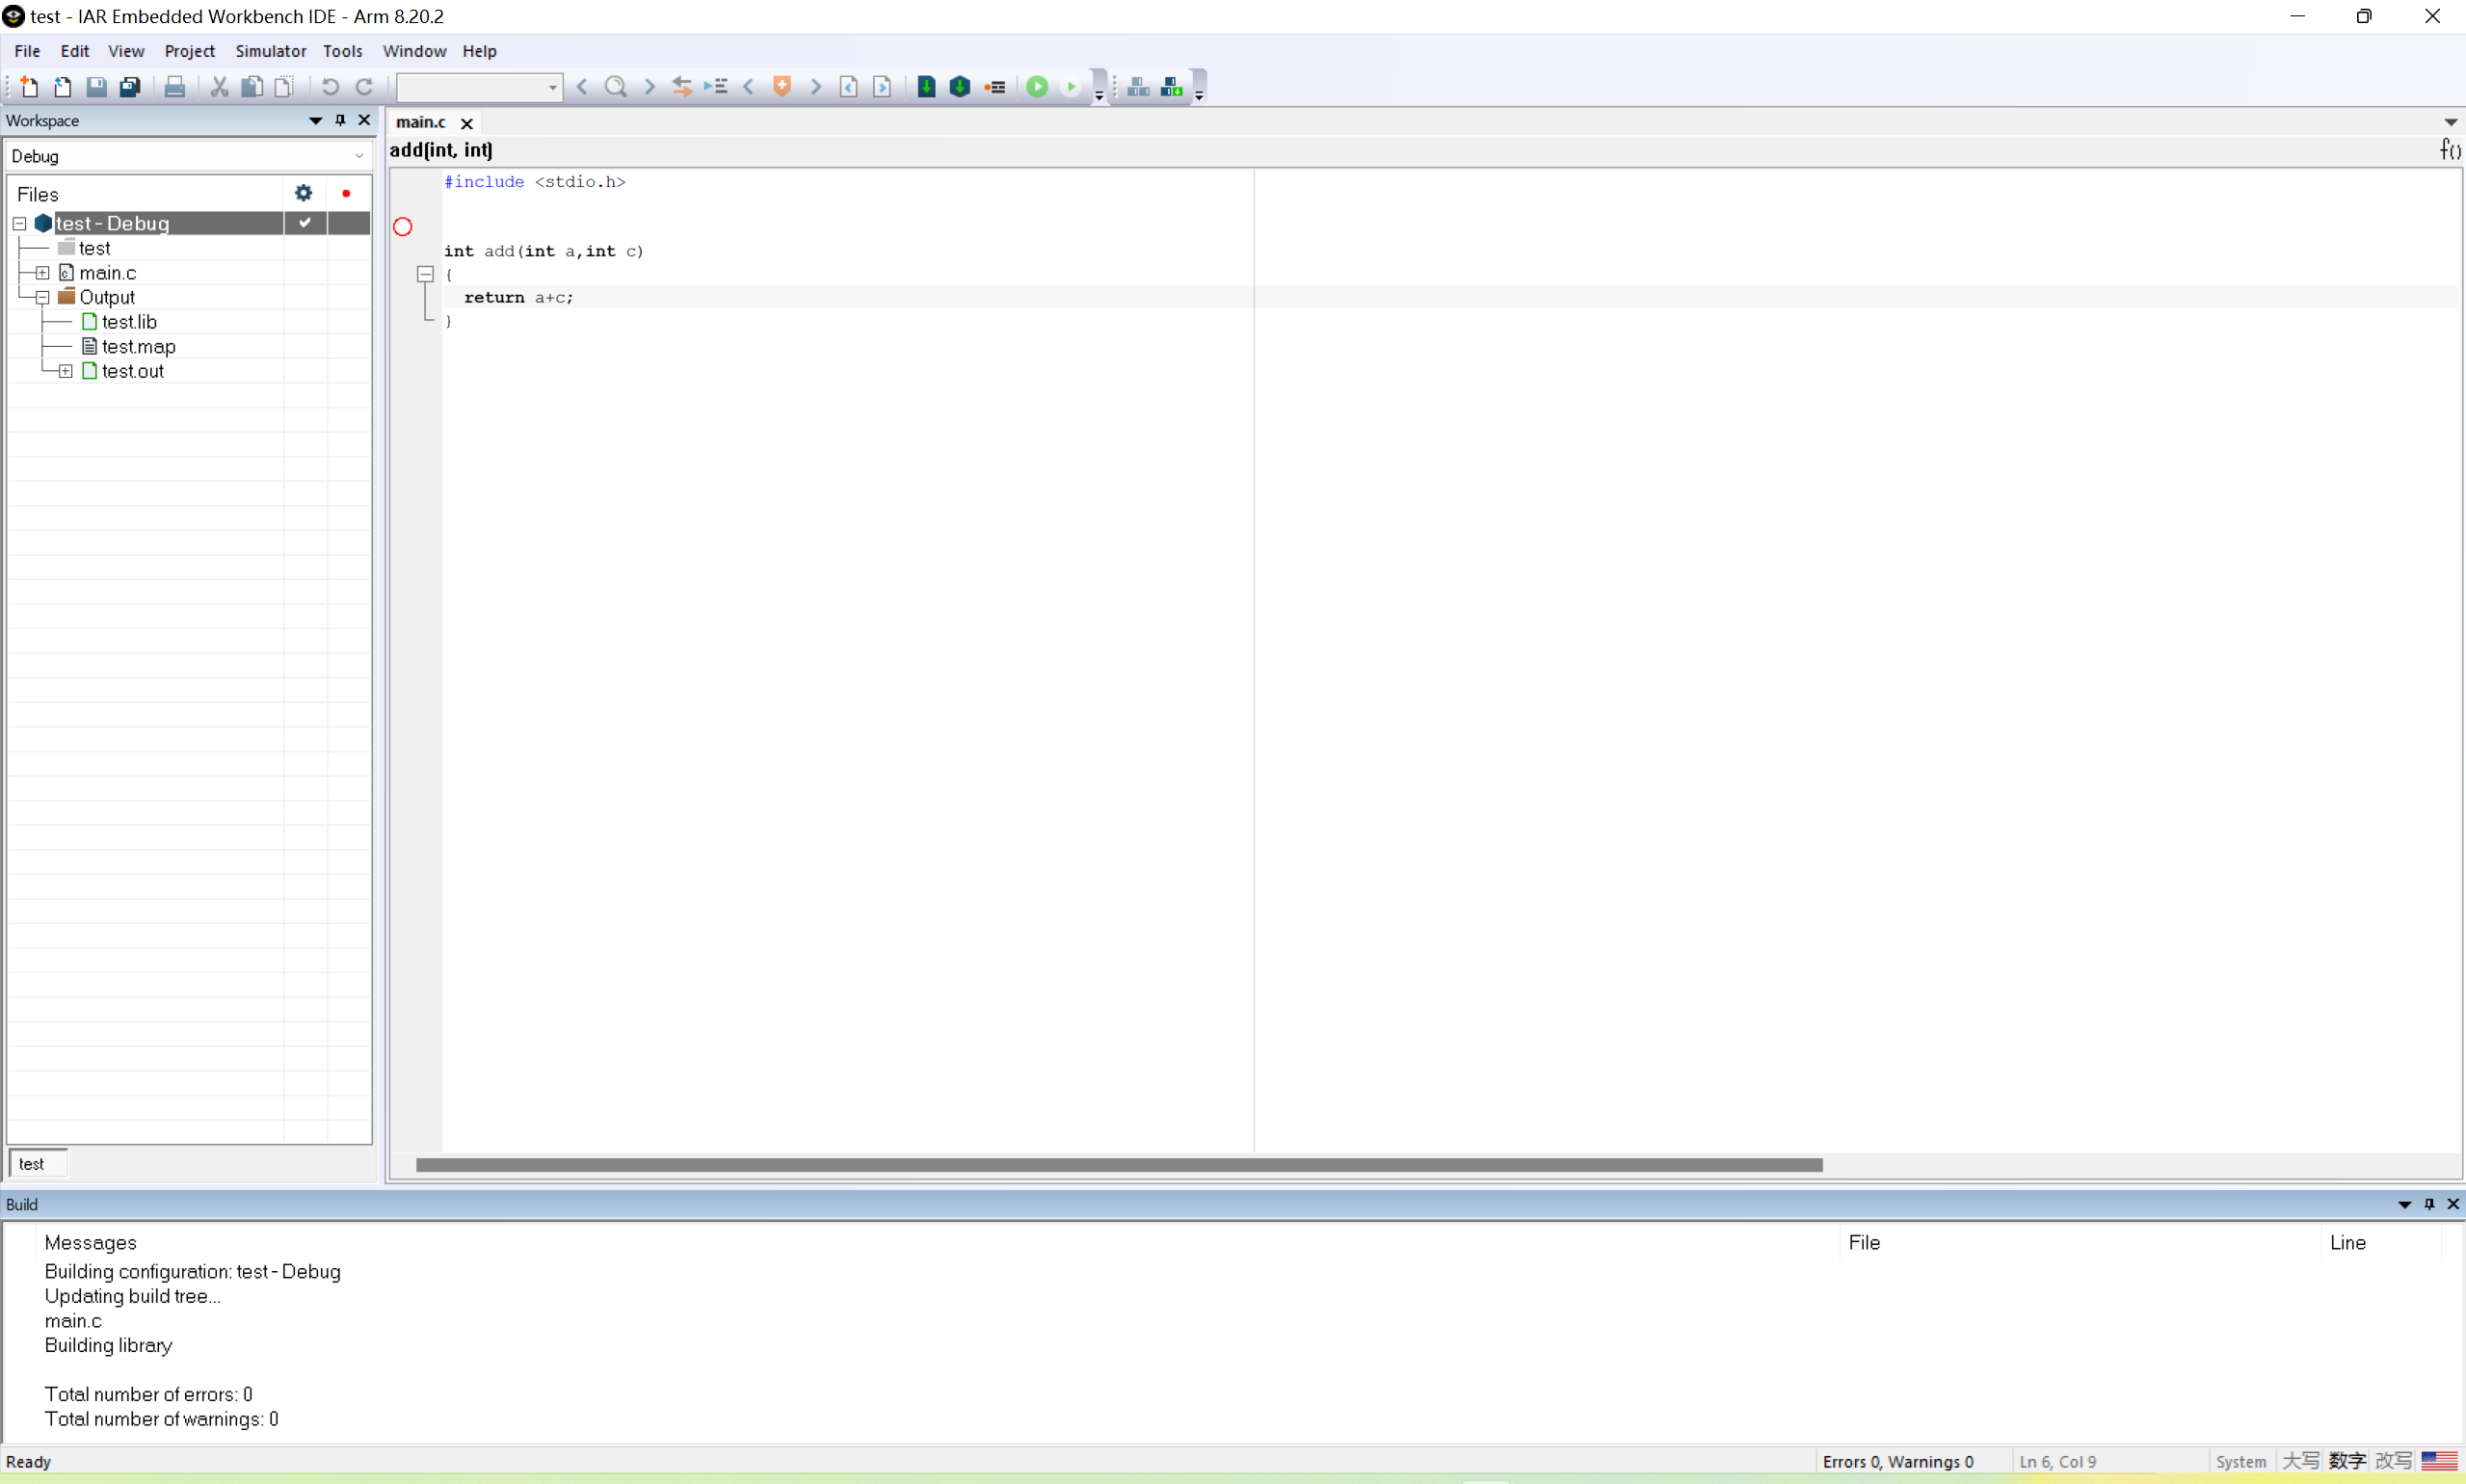Expand the main.c tree node
The image size is (2466, 1484).
42,273
